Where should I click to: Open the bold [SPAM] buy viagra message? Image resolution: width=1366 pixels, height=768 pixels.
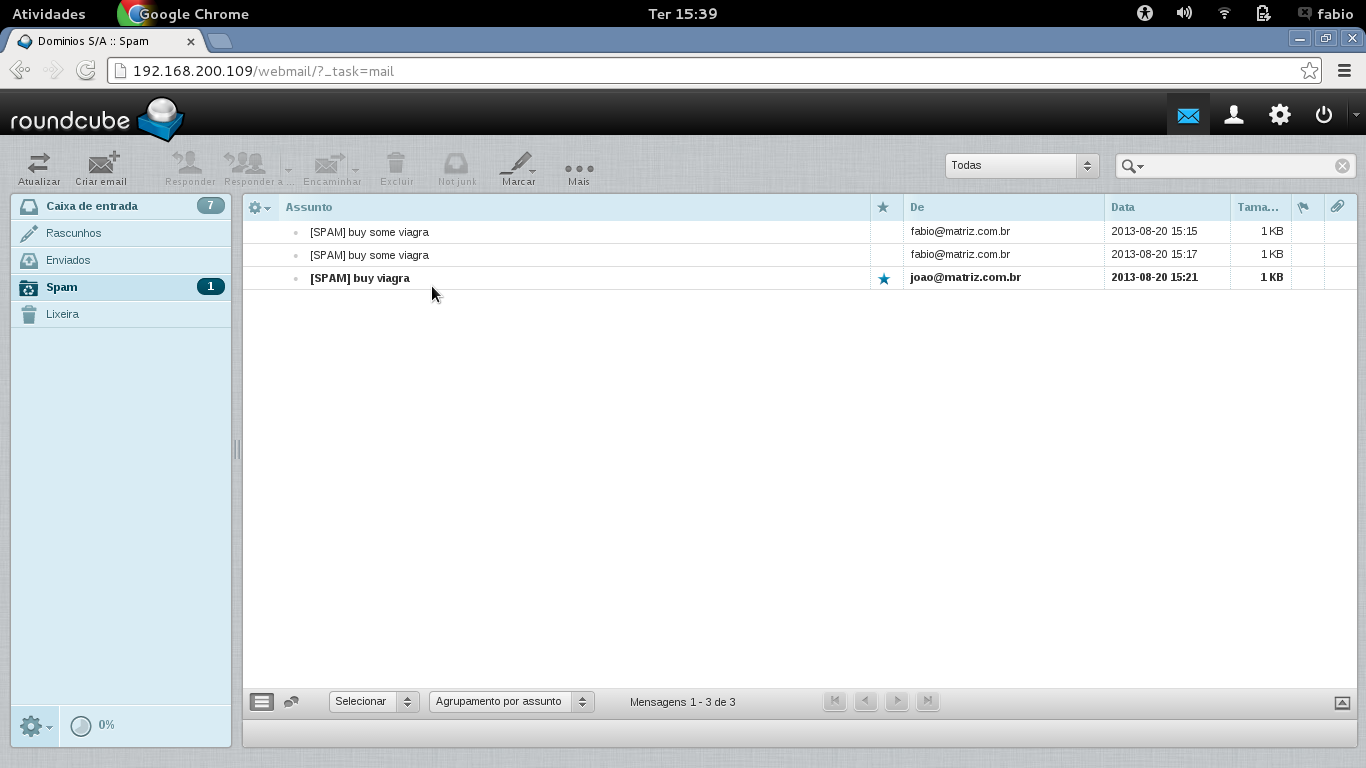(x=360, y=278)
